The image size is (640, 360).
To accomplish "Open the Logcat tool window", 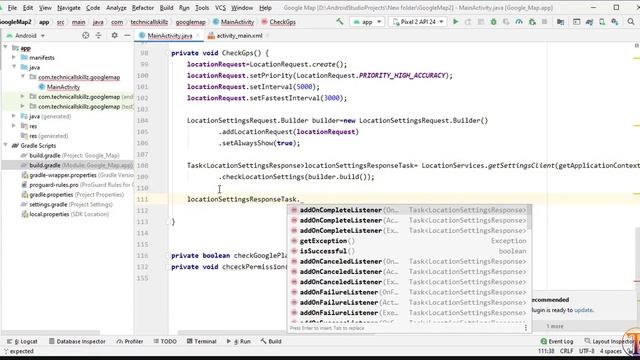I will click(22, 341).
